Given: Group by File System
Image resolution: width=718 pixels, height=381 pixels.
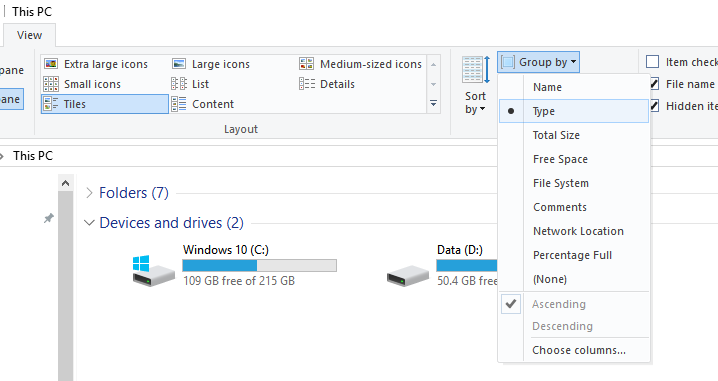Looking at the screenshot, I should pyautogui.click(x=574, y=183).
